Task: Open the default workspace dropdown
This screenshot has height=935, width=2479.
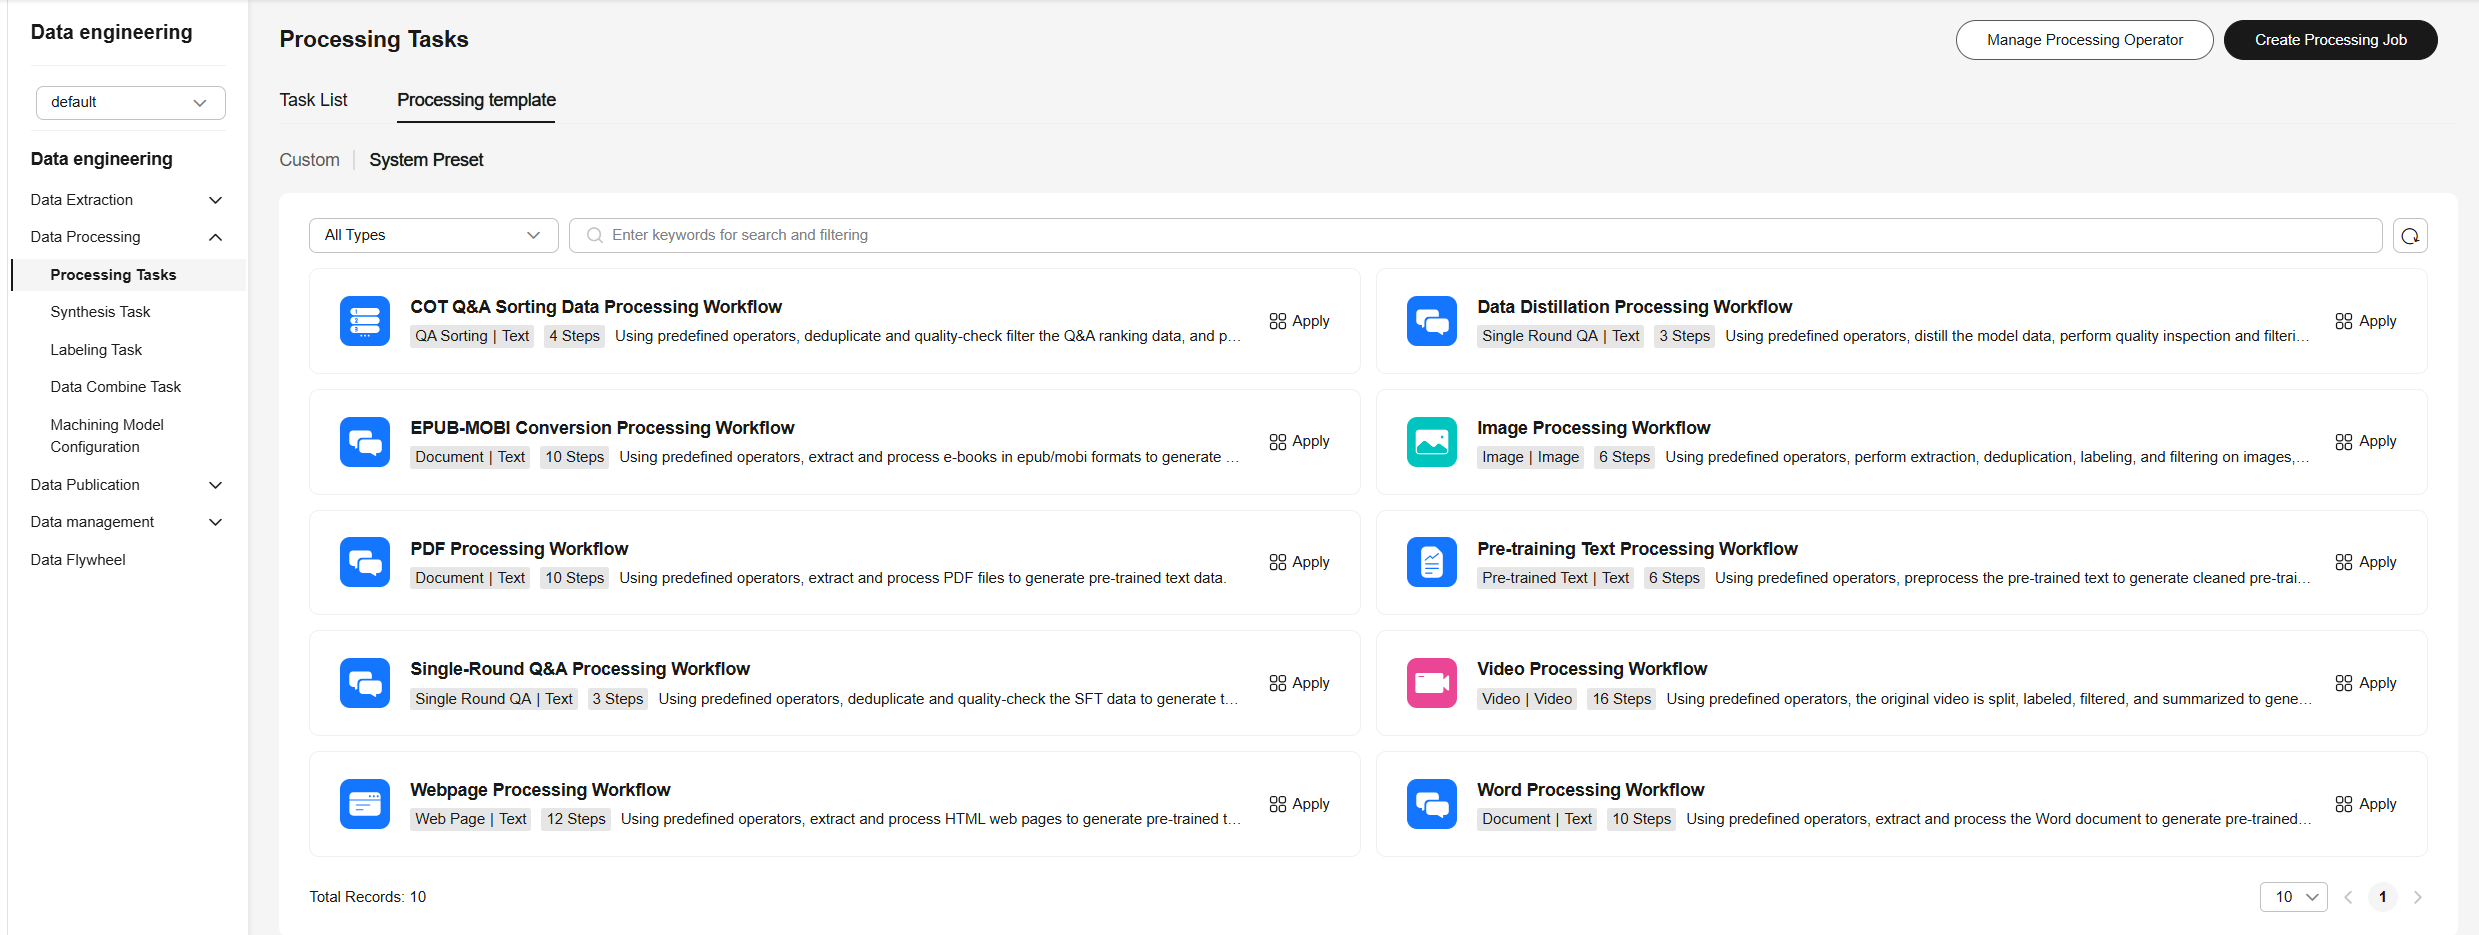Action: tap(130, 103)
